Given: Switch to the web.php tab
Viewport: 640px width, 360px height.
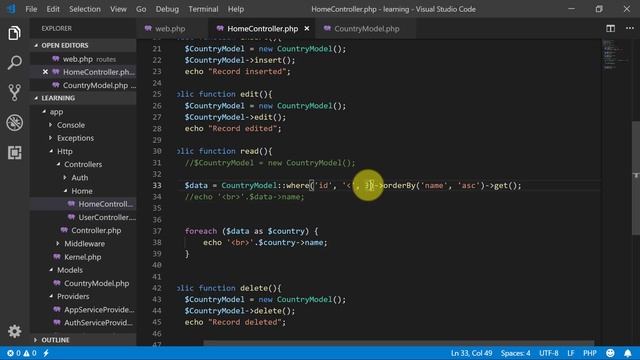Looking at the screenshot, I should click(170, 29).
